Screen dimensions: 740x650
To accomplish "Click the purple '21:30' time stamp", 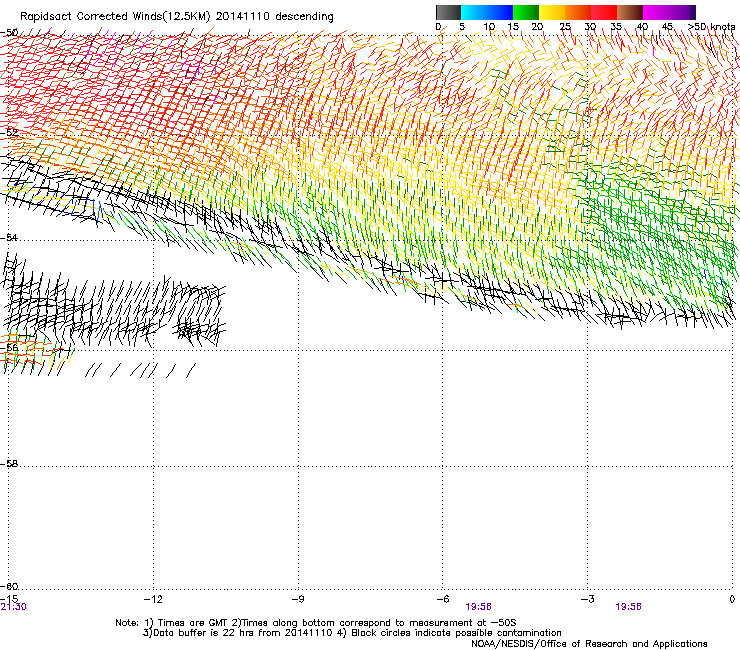I will [14, 607].
